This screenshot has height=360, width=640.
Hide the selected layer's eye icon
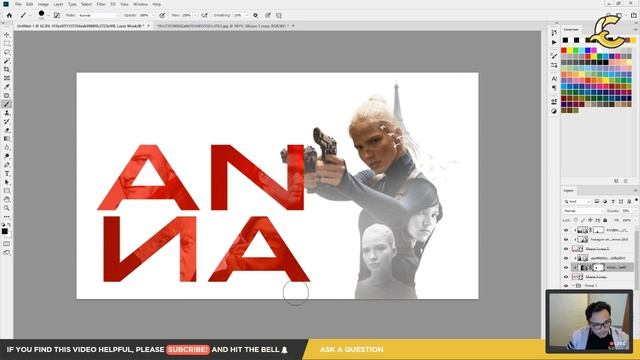(x=566, y=268)
